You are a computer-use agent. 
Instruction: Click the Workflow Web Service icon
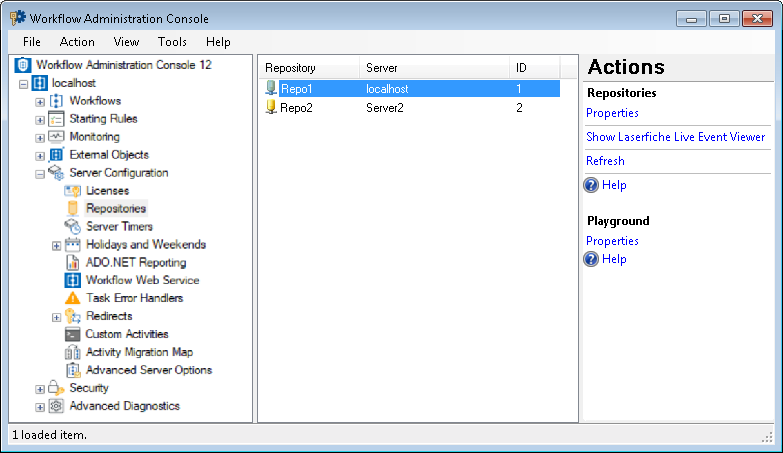[x=72, y=280]
